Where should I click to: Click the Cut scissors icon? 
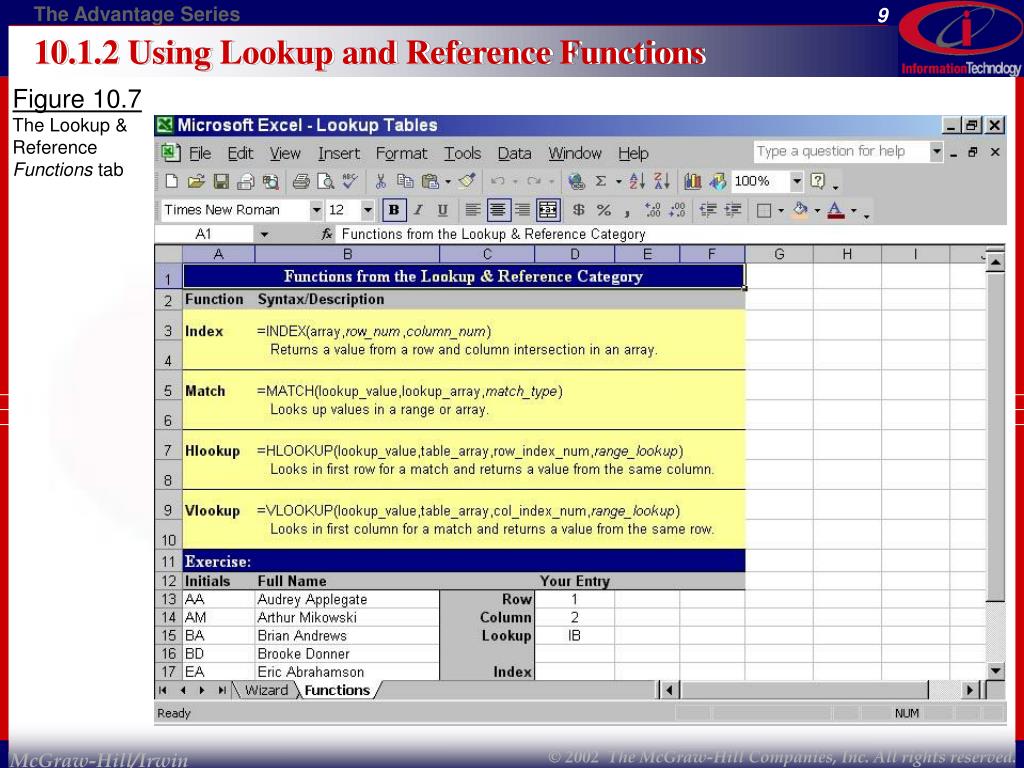pyautogui.click(x=381, y=182)
